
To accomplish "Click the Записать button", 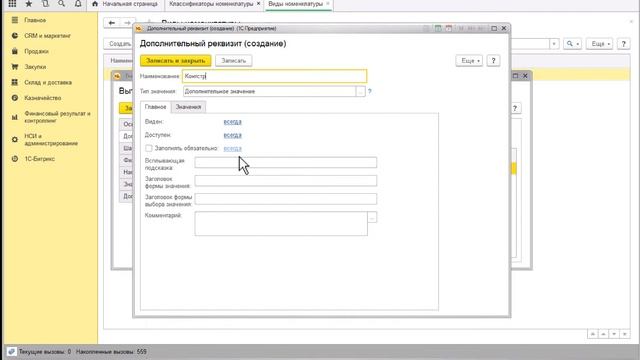I will point(233,60).
